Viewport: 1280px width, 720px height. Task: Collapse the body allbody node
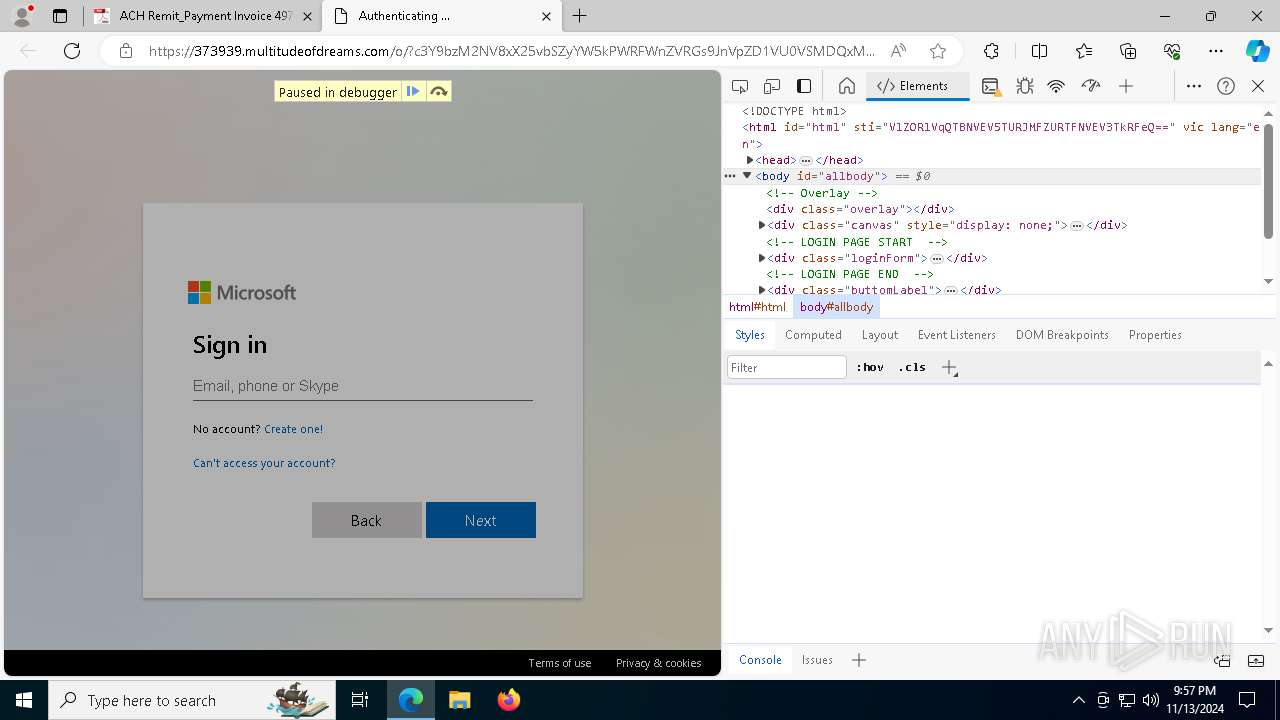(x=746, y=176)
